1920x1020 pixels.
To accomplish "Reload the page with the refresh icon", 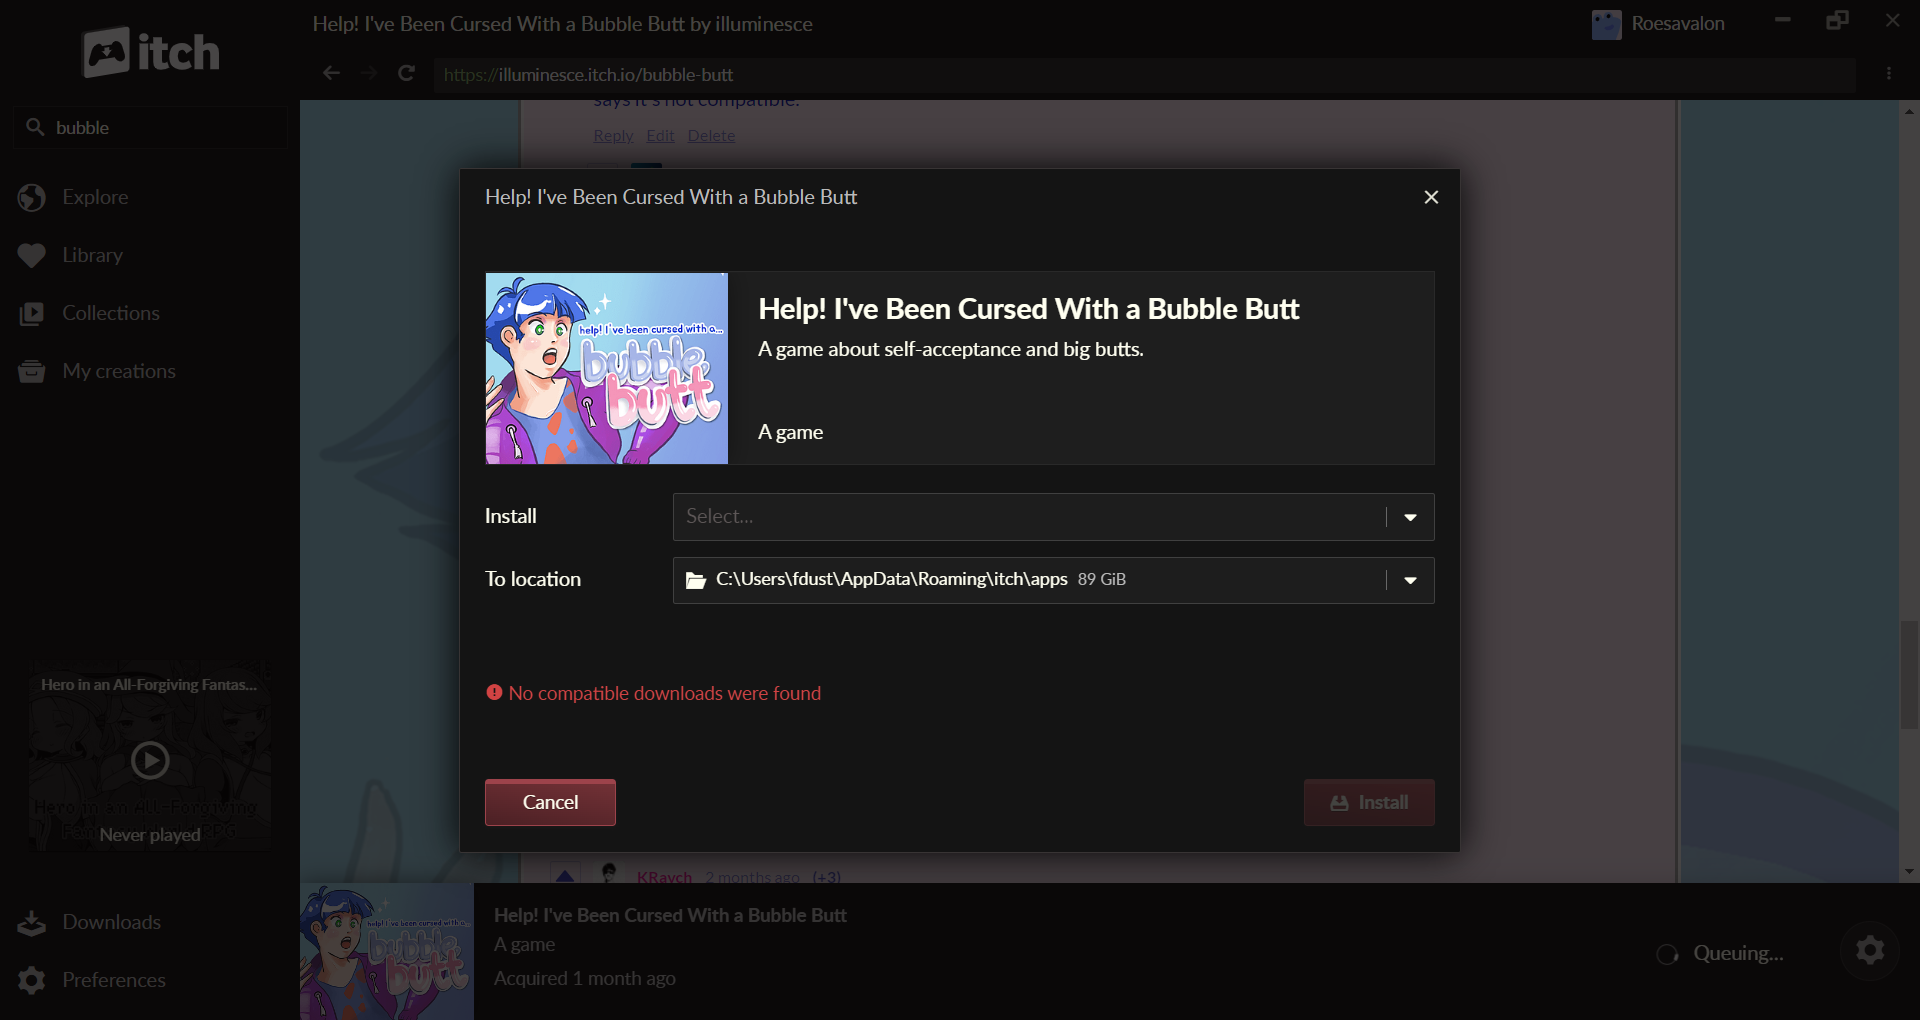I will (x=406, y=73).
